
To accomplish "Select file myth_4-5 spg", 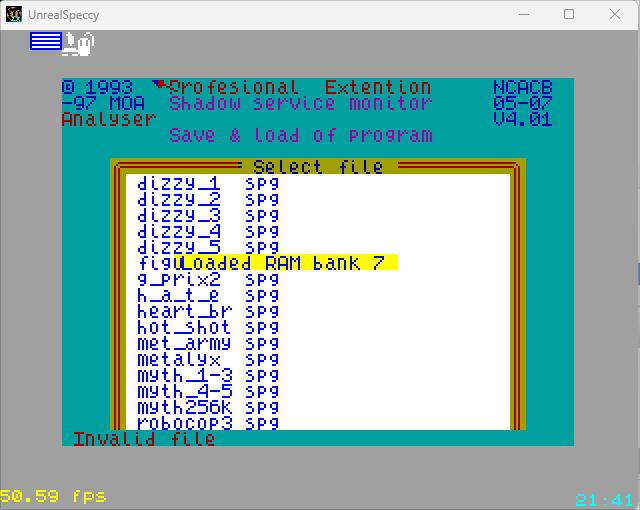I will click(x=208, y=391).
